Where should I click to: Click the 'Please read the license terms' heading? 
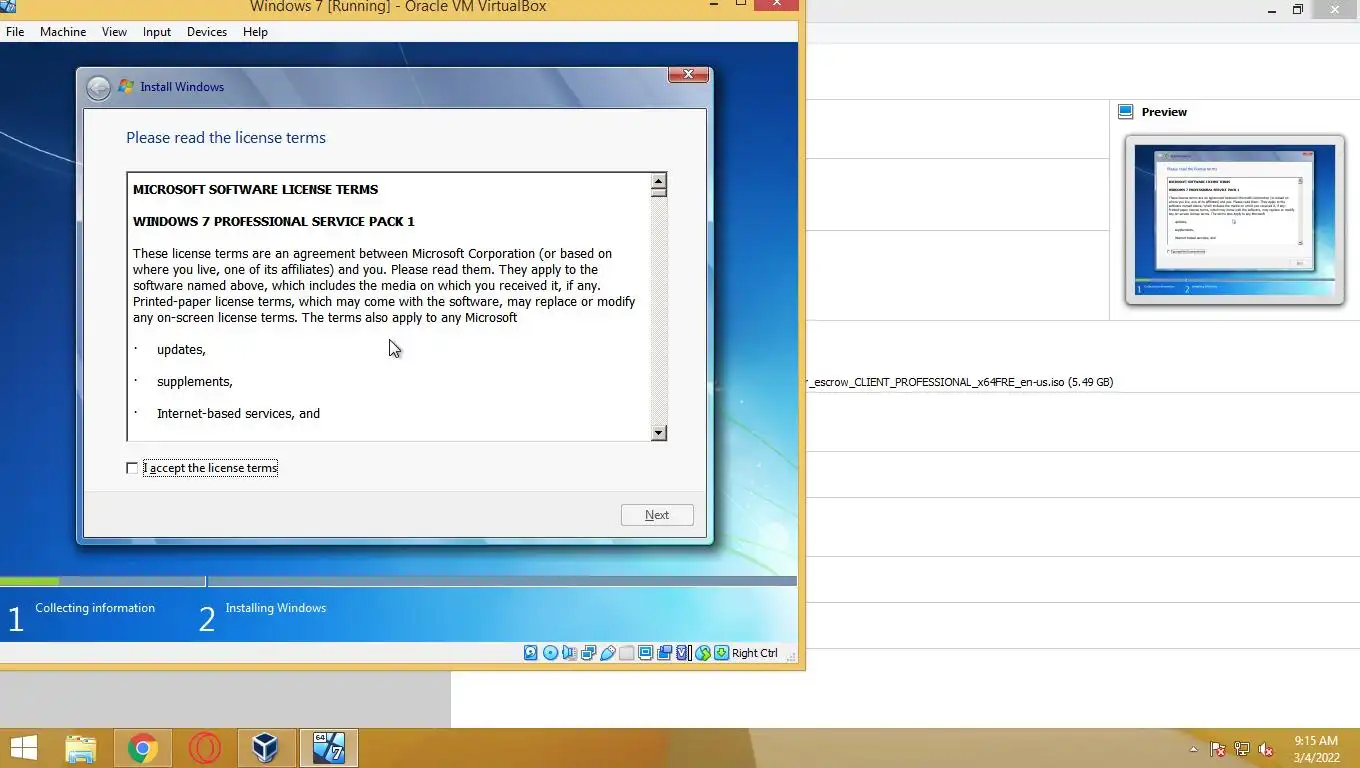click(226, 138)
